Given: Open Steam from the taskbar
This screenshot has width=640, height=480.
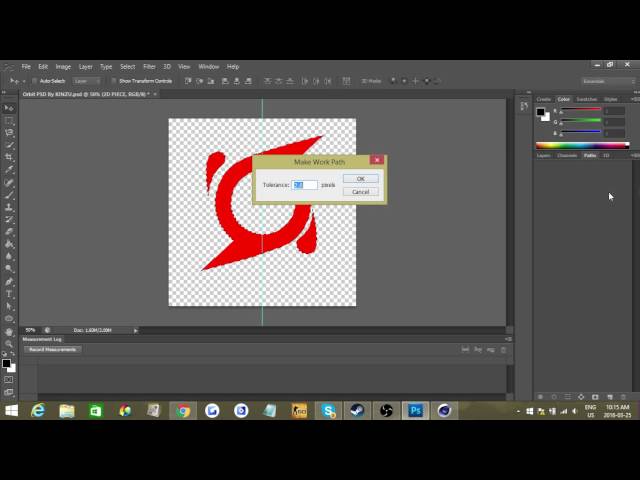Looking at the screenshot, I should pos(357,410).
